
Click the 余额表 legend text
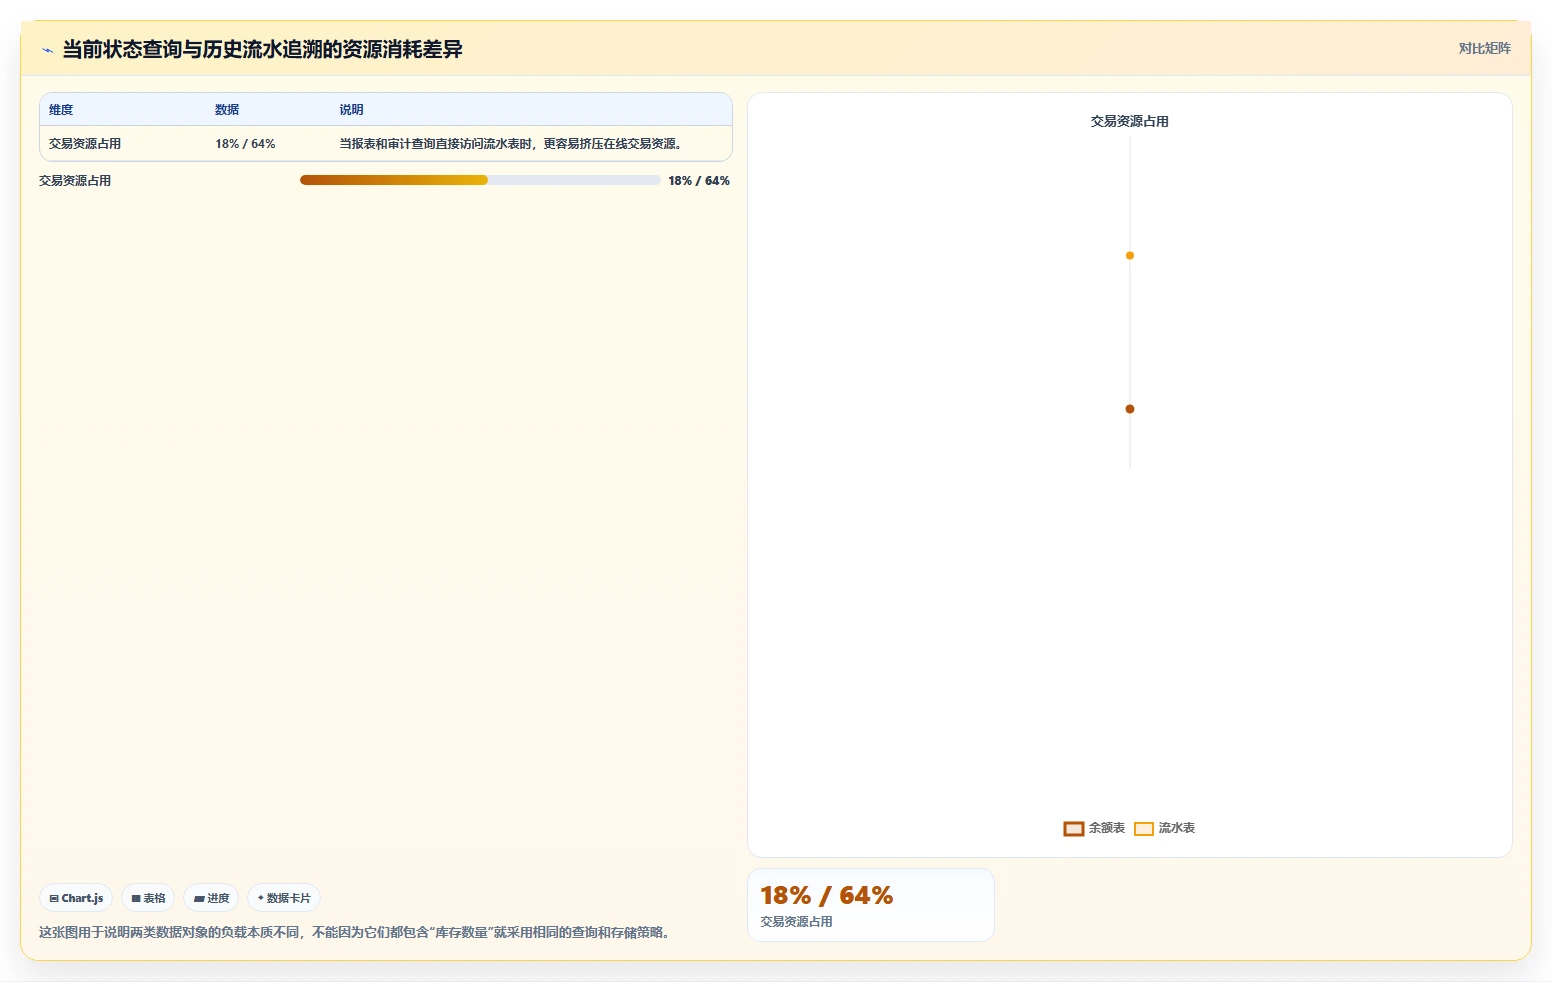coord(1107,828)
